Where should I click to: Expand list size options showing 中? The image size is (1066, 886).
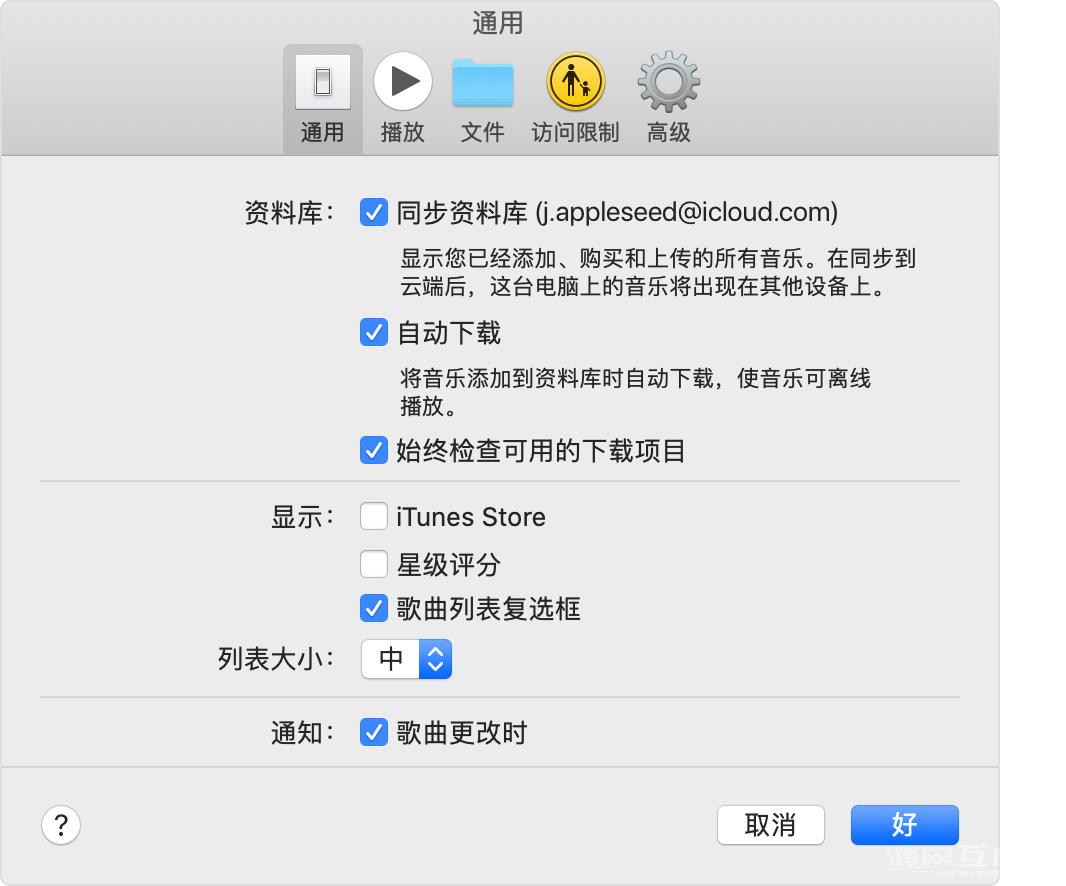(406, 659)
